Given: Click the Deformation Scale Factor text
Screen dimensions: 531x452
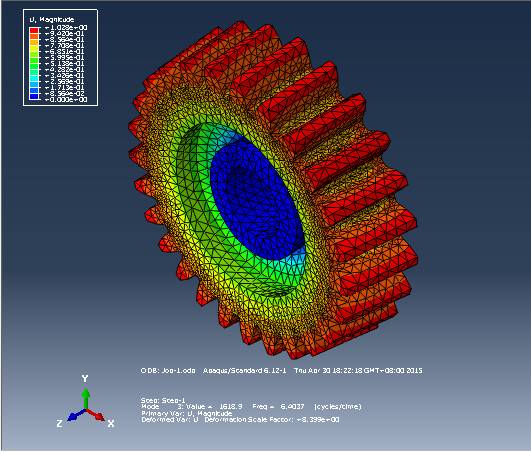Looking at the screenshot, I should (x=272, y=420).
